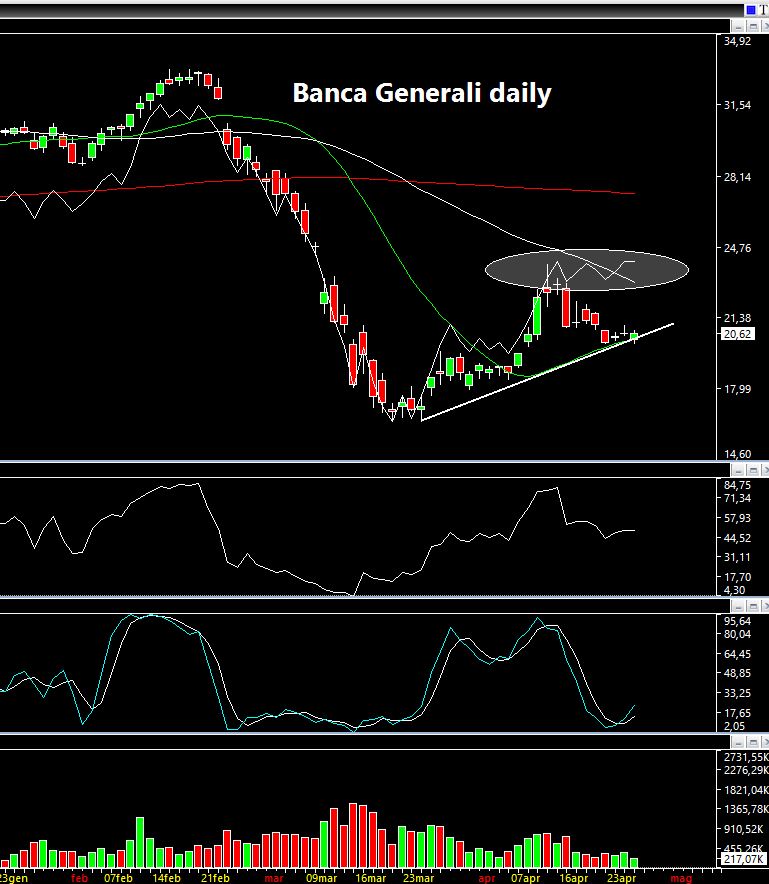Click the 14,60 price axis label
The height and width of the screenshot is (884, 769).
(x=737, y=454)
